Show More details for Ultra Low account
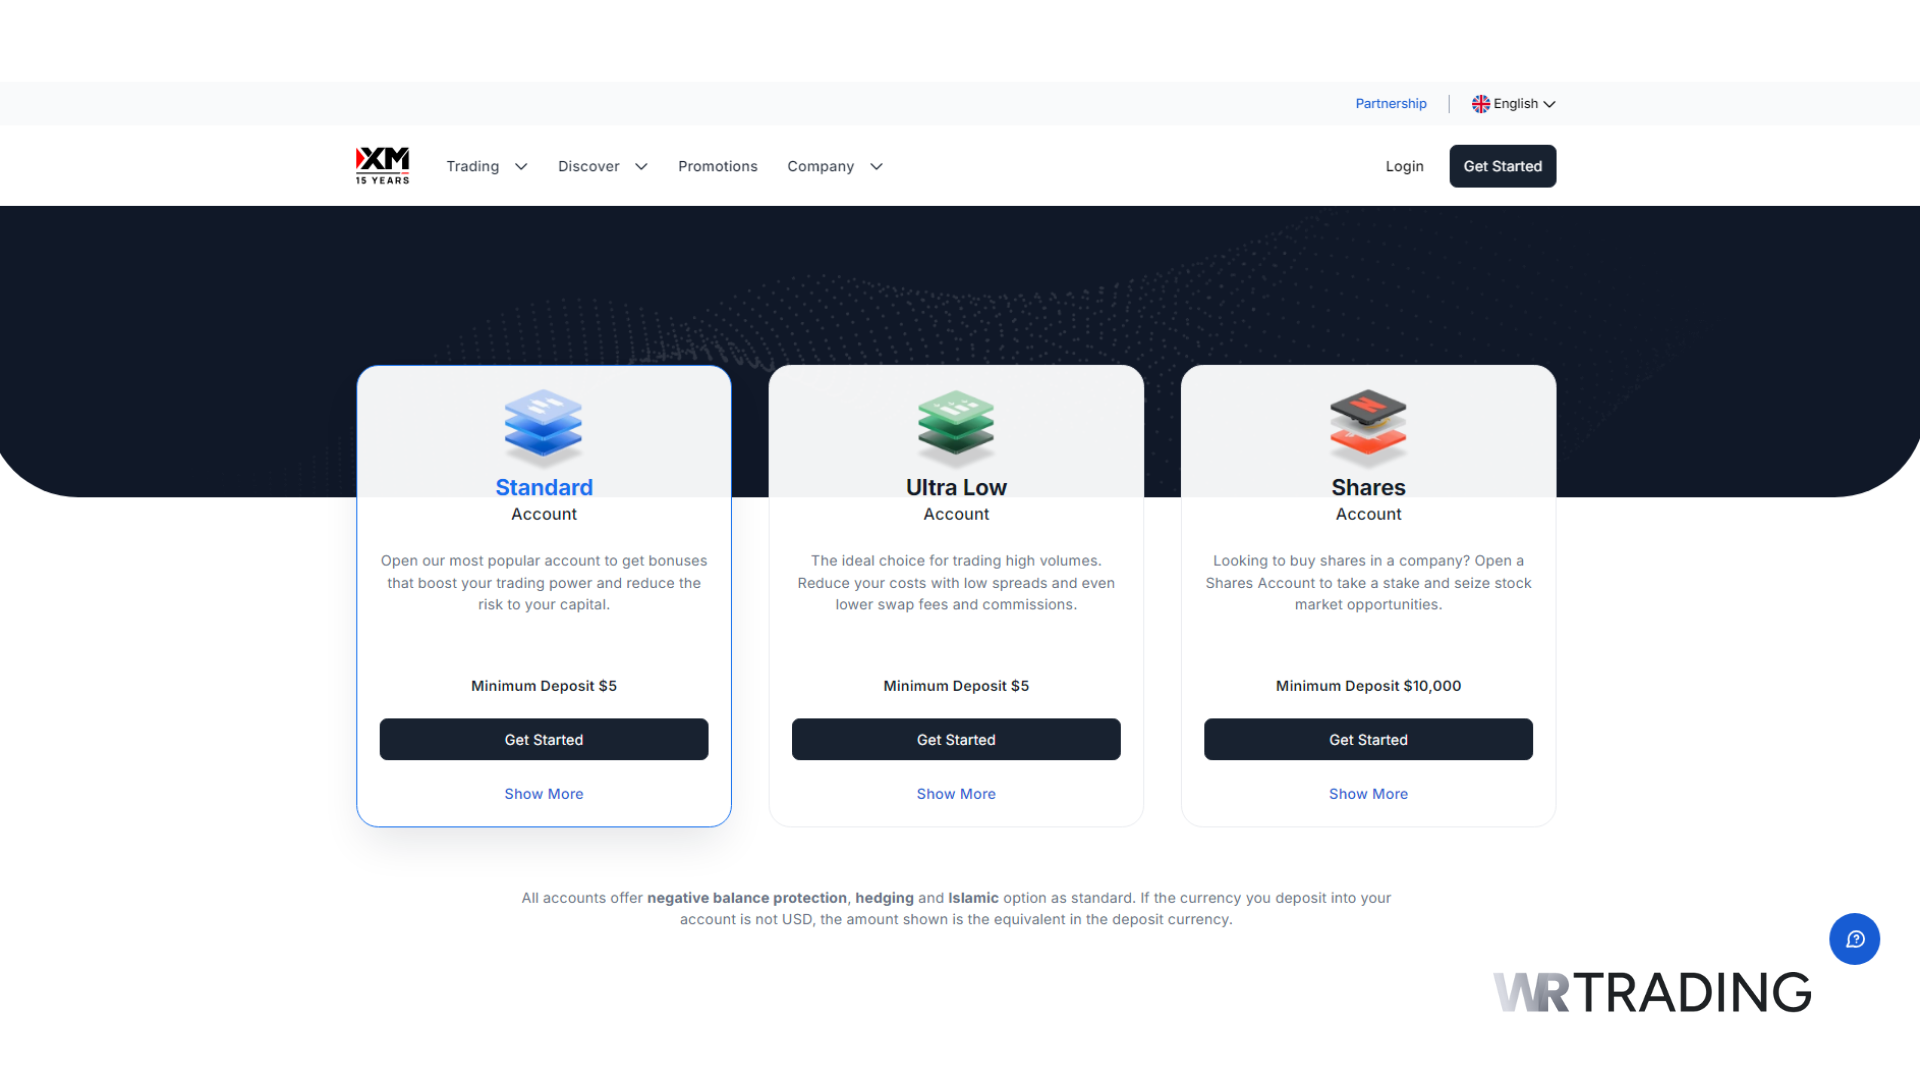The height and width of the screenshot is (1080, 1920). (955, 793)
